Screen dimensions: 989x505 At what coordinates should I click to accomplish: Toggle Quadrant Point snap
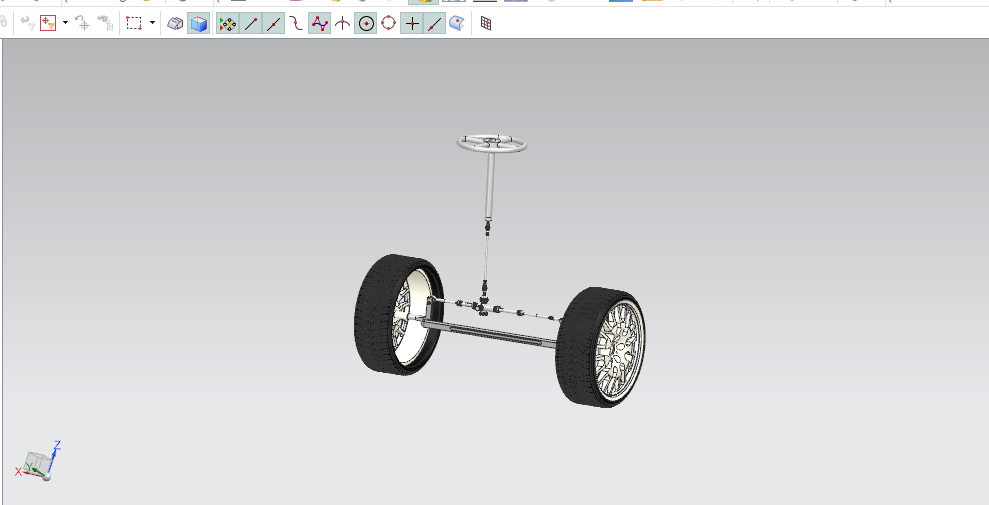pyautogui.click(x=389, y=24)
